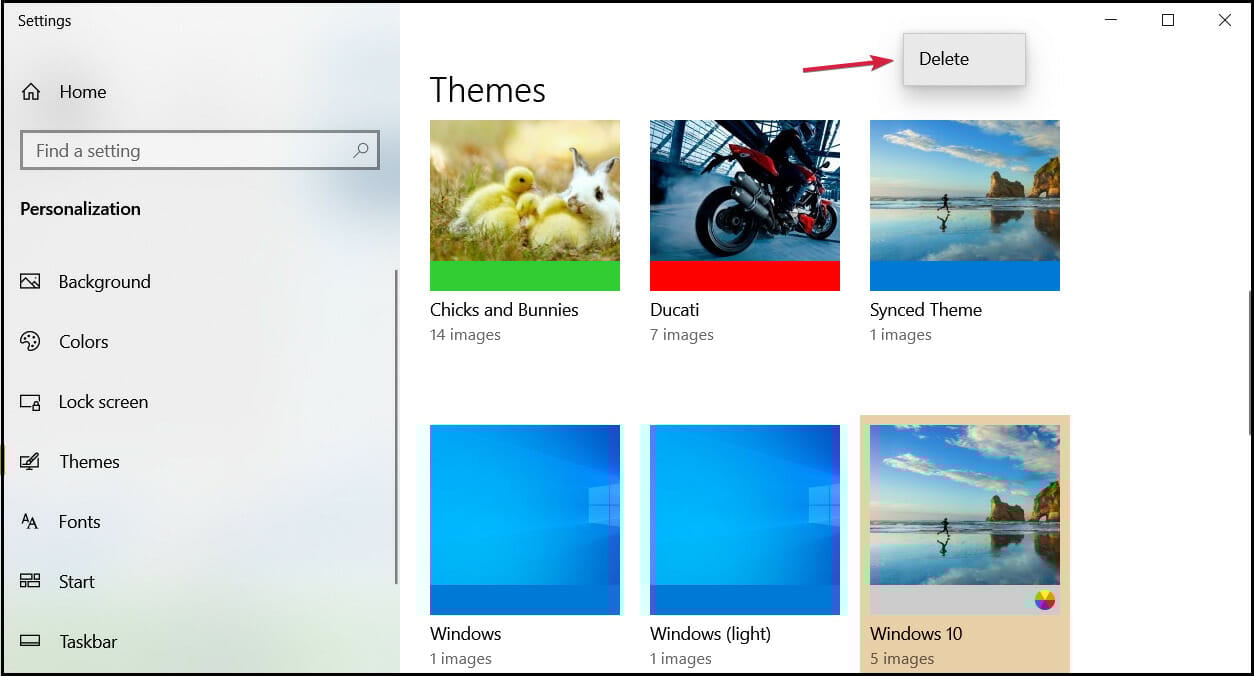Click the Start tiles icon
This screenshot has height=676, width=1254.
[x=30, y=582]
